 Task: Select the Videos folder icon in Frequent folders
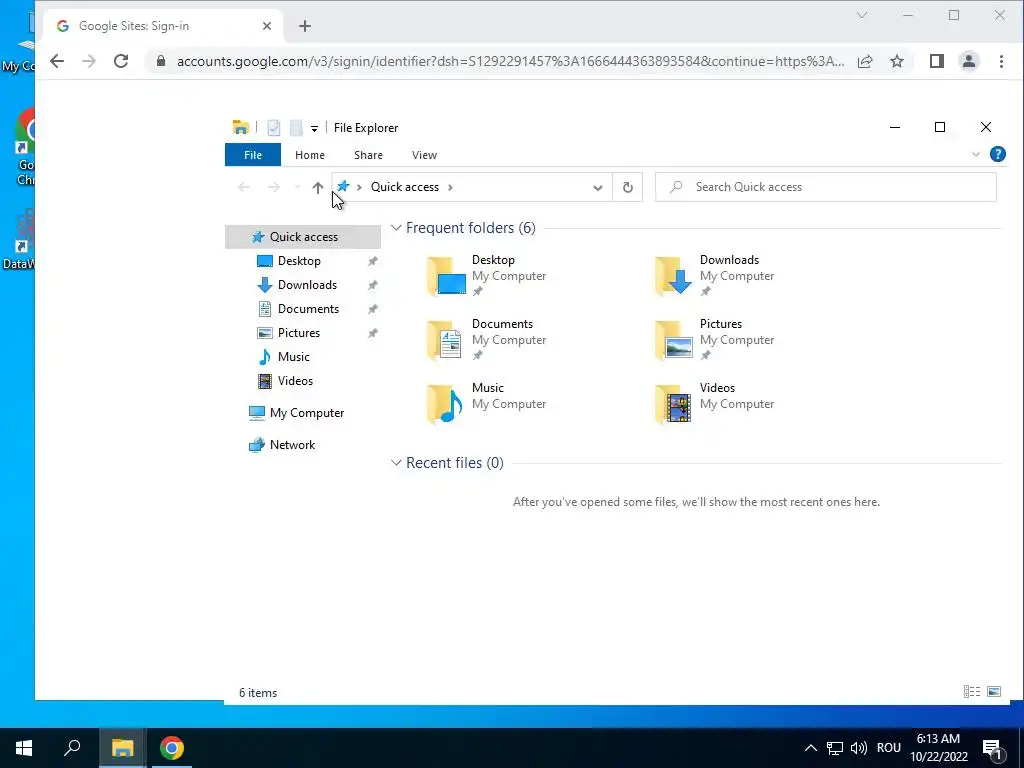click(x=673, y=404)
